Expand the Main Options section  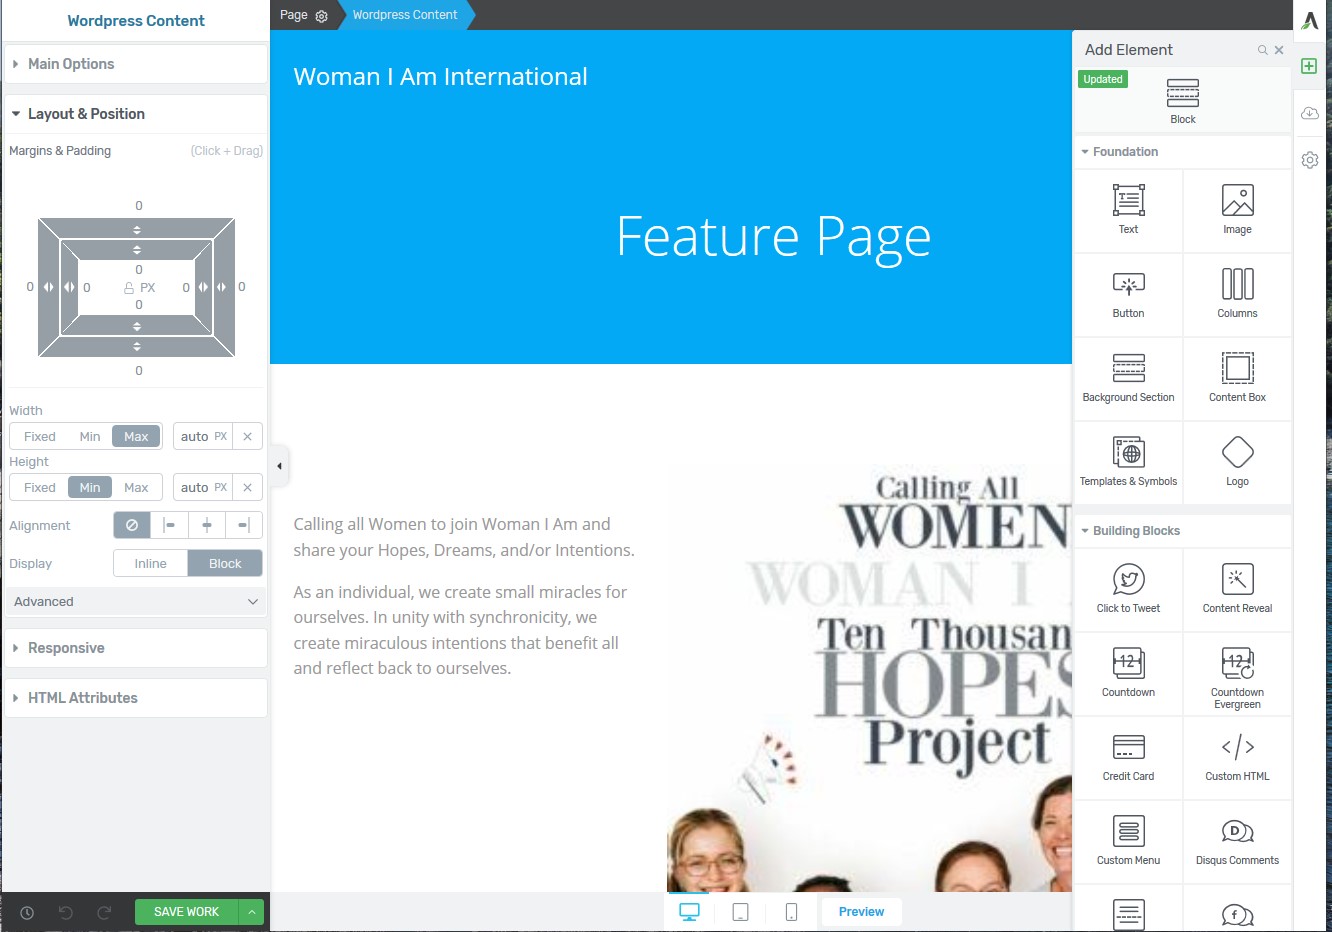tap(136, 64)
